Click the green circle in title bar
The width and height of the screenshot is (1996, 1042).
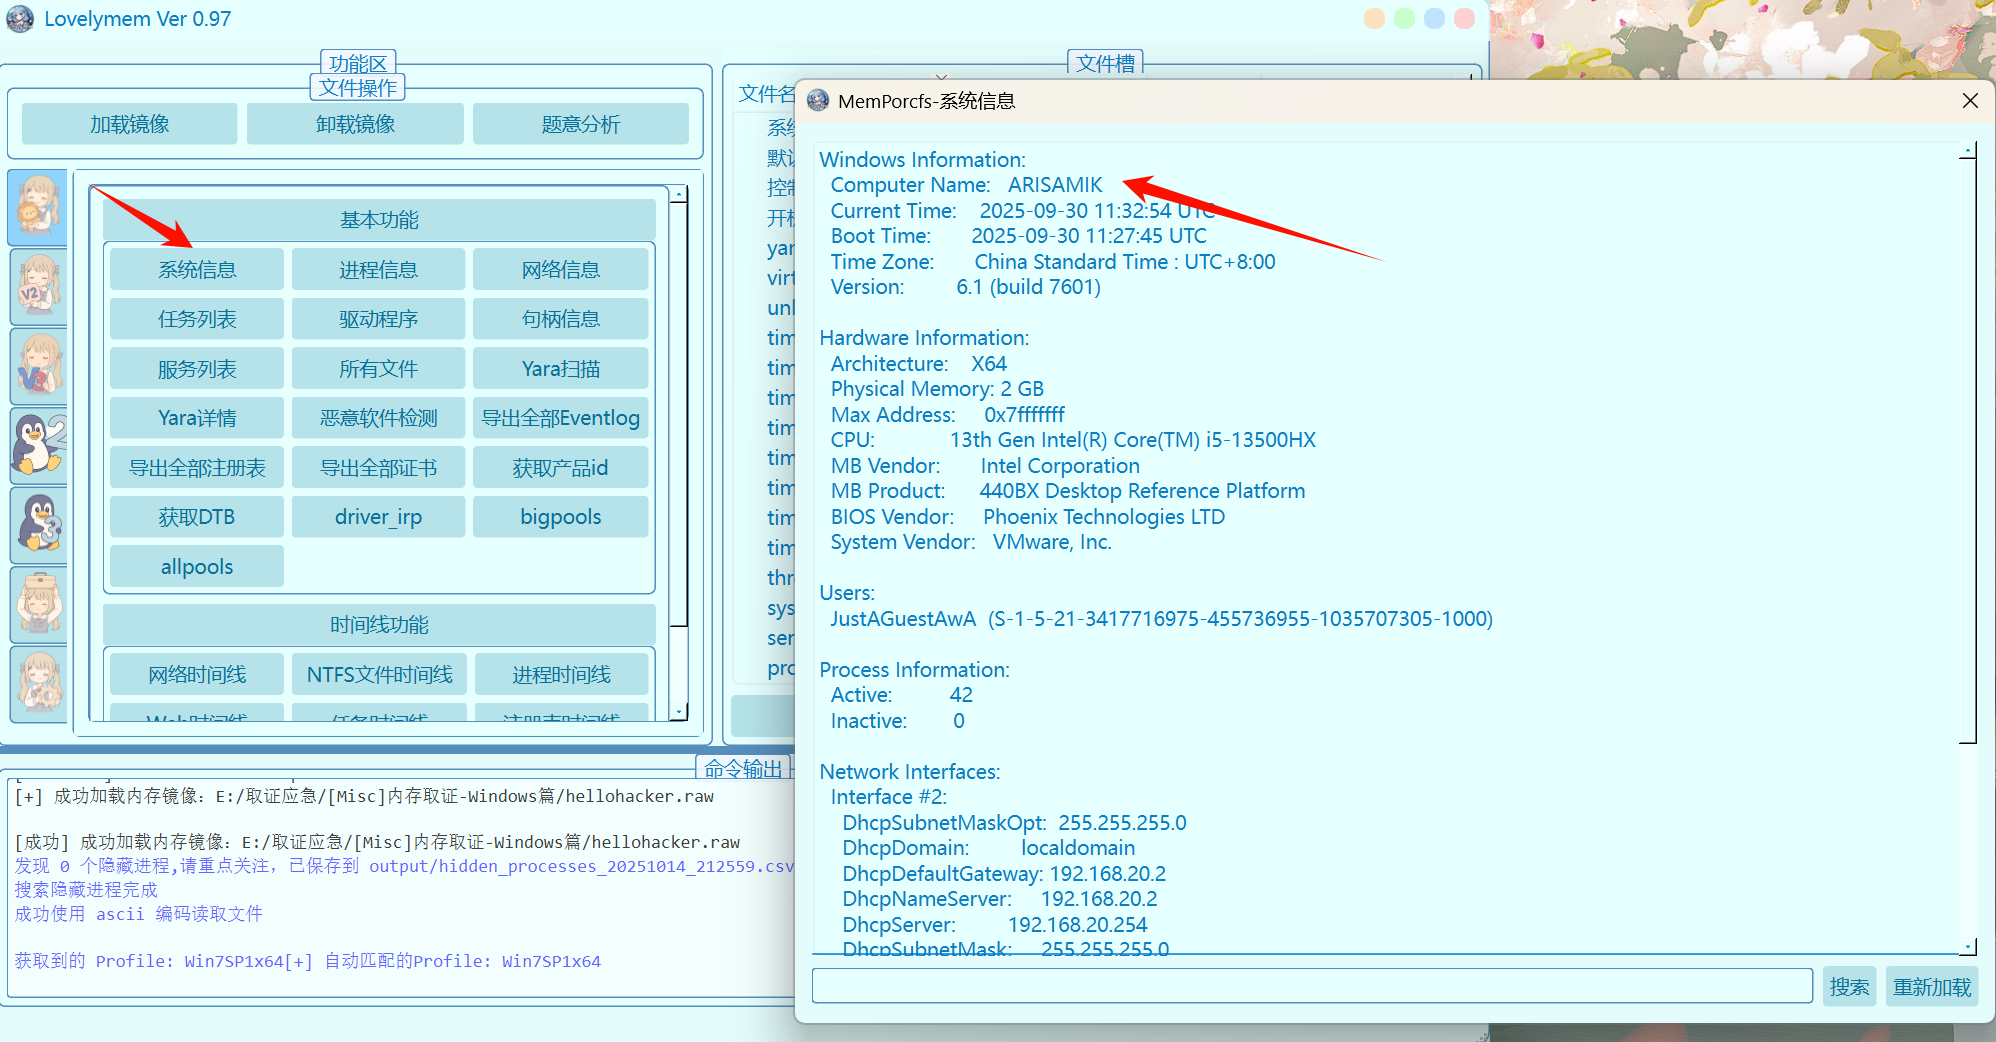1404,19
